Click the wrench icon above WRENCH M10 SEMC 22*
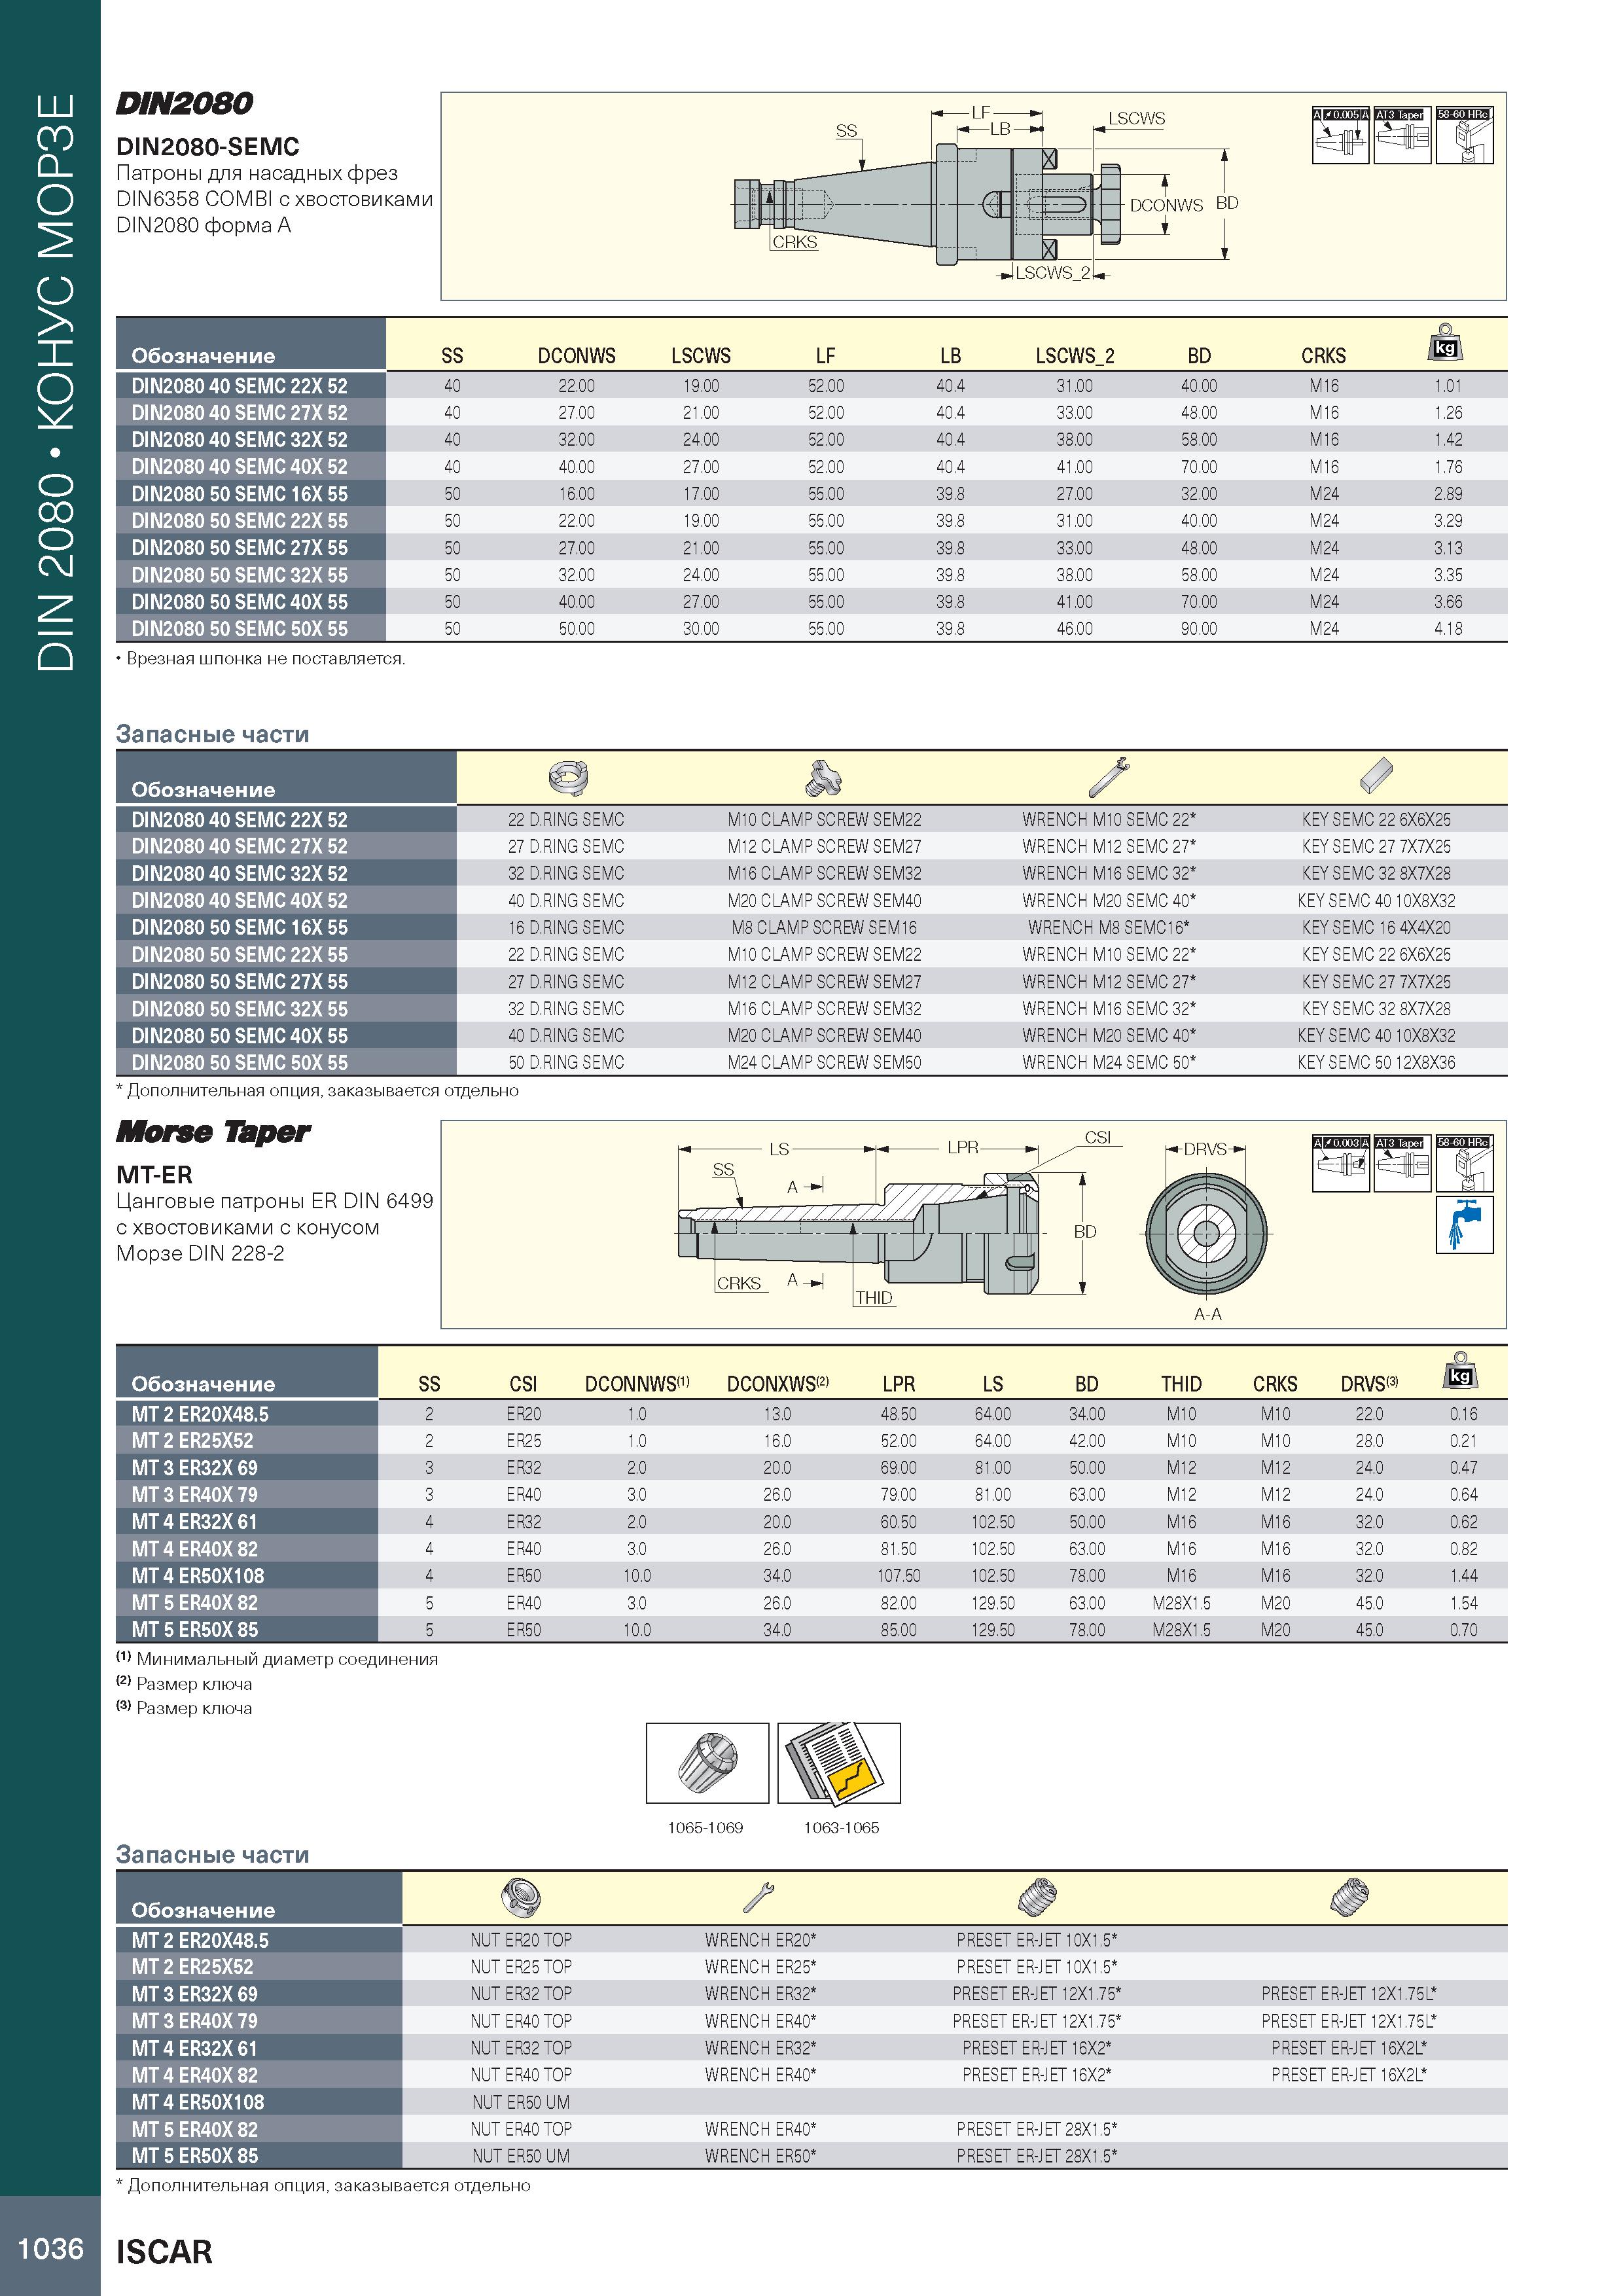 click(x=1108, y=777)
